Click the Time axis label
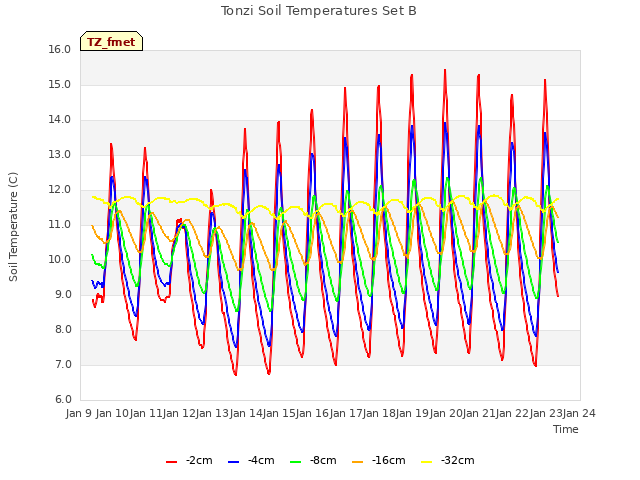This screenshot has height=480, width=640. coord(566,429)
